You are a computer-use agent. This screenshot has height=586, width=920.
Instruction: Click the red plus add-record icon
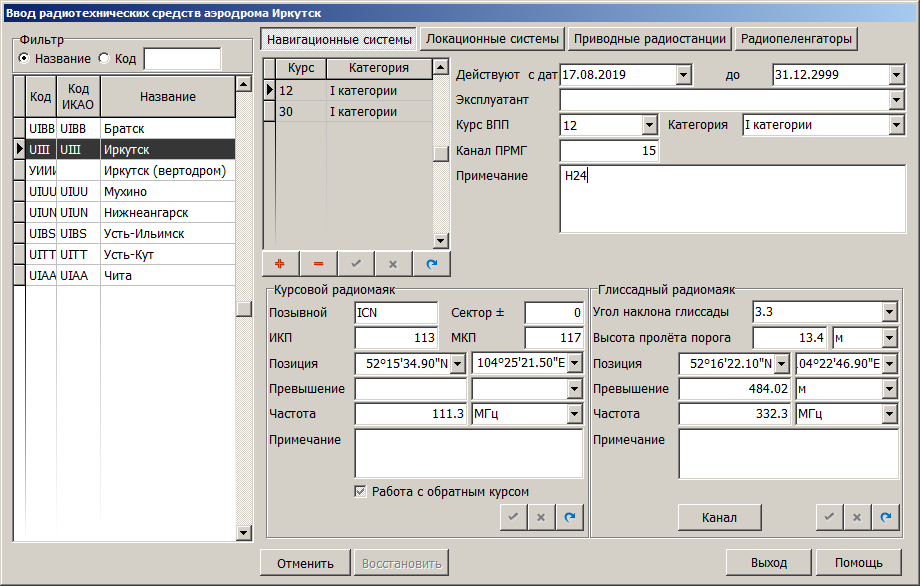pos(280,263)
